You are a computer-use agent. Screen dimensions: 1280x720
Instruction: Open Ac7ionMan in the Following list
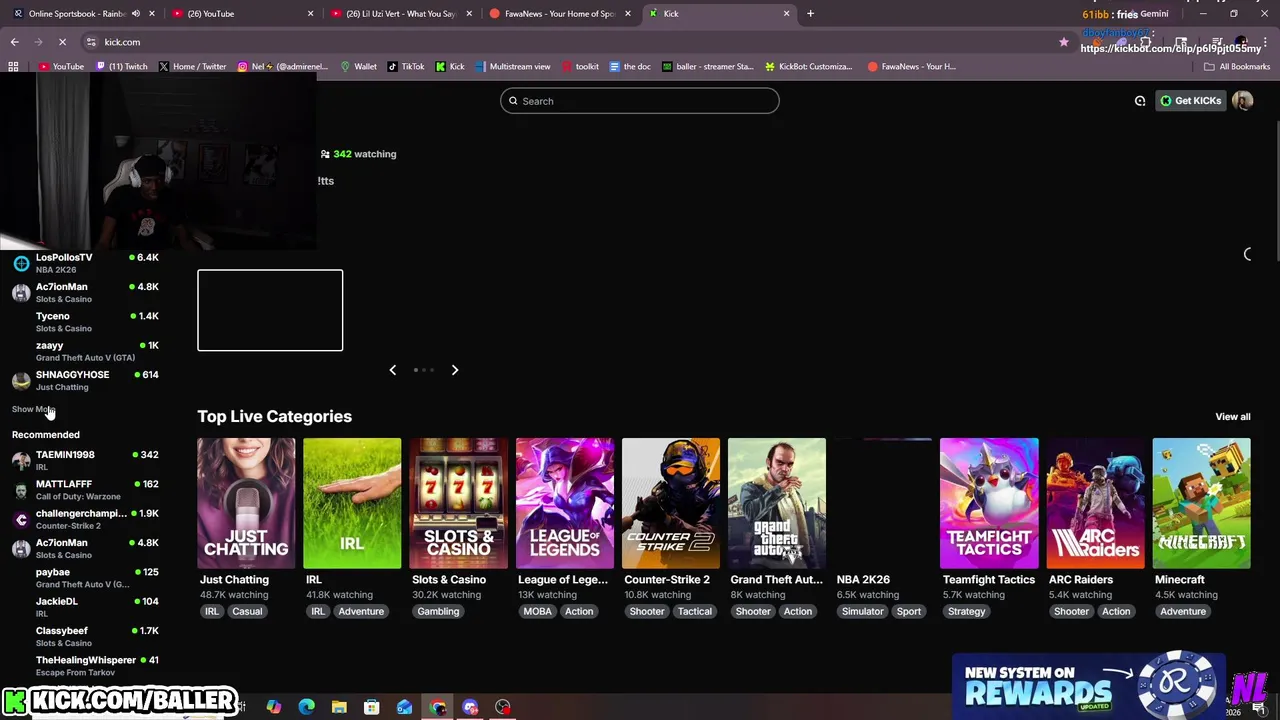tap(85, 292)
